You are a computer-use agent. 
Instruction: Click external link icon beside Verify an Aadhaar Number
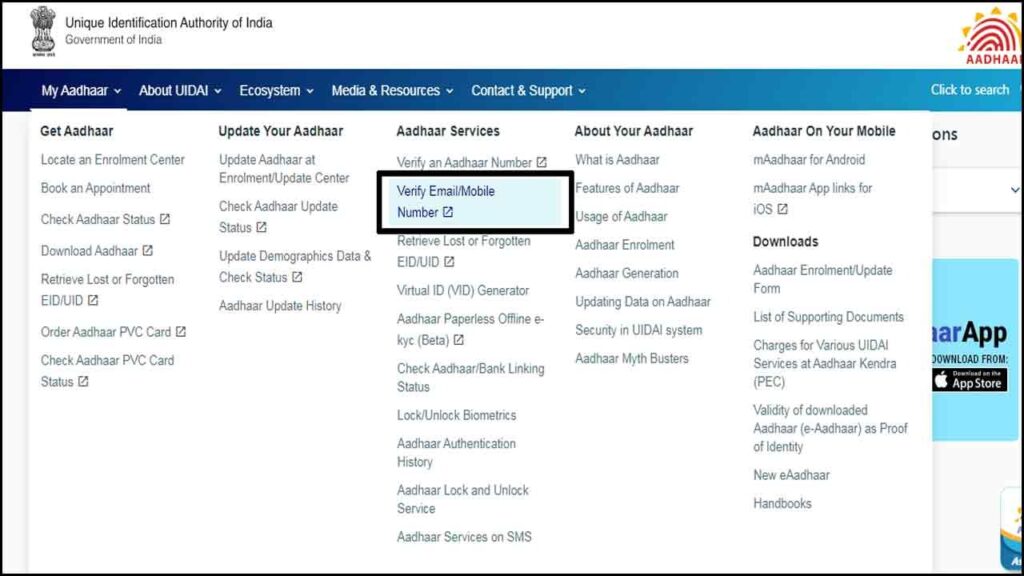coord(541,161)
